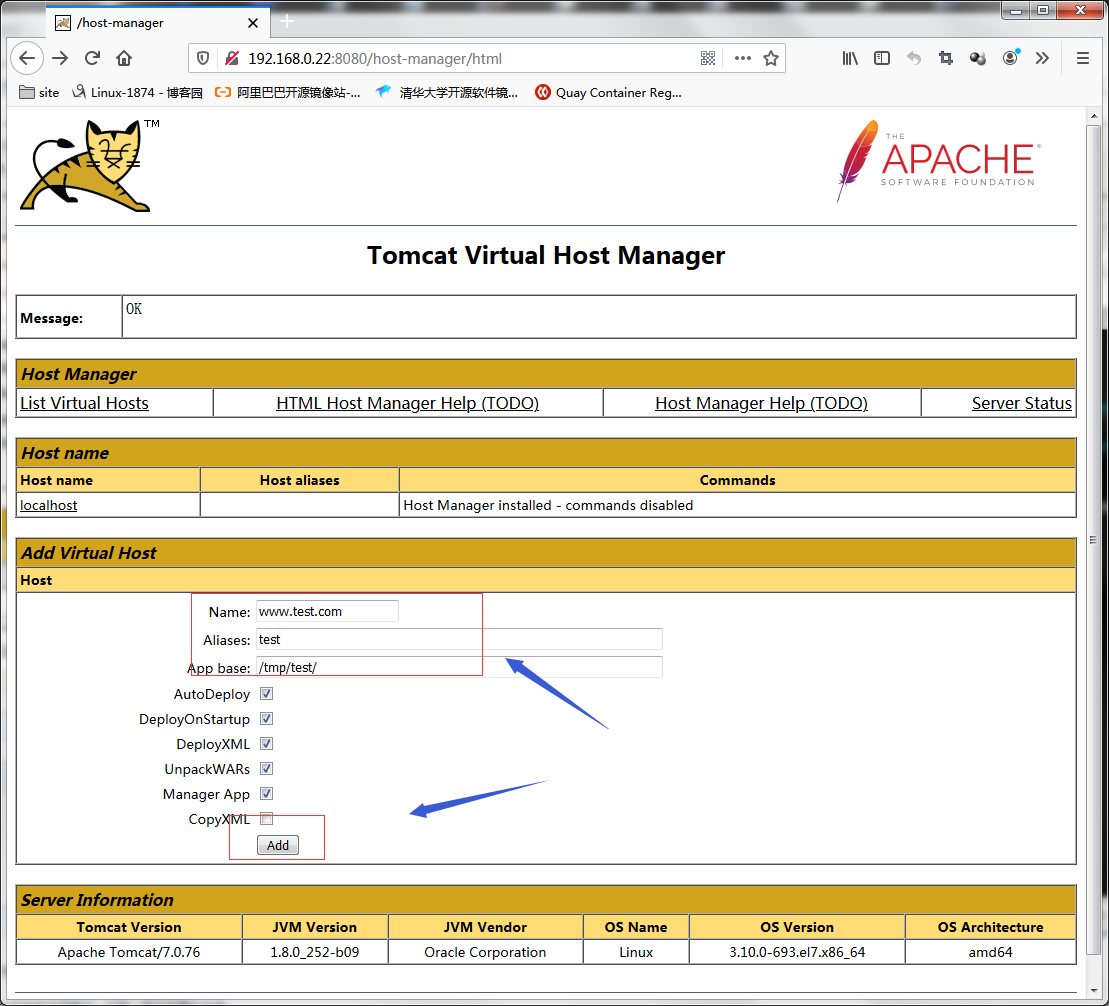
Task: Click the OK message text
Action: (134, 309)
